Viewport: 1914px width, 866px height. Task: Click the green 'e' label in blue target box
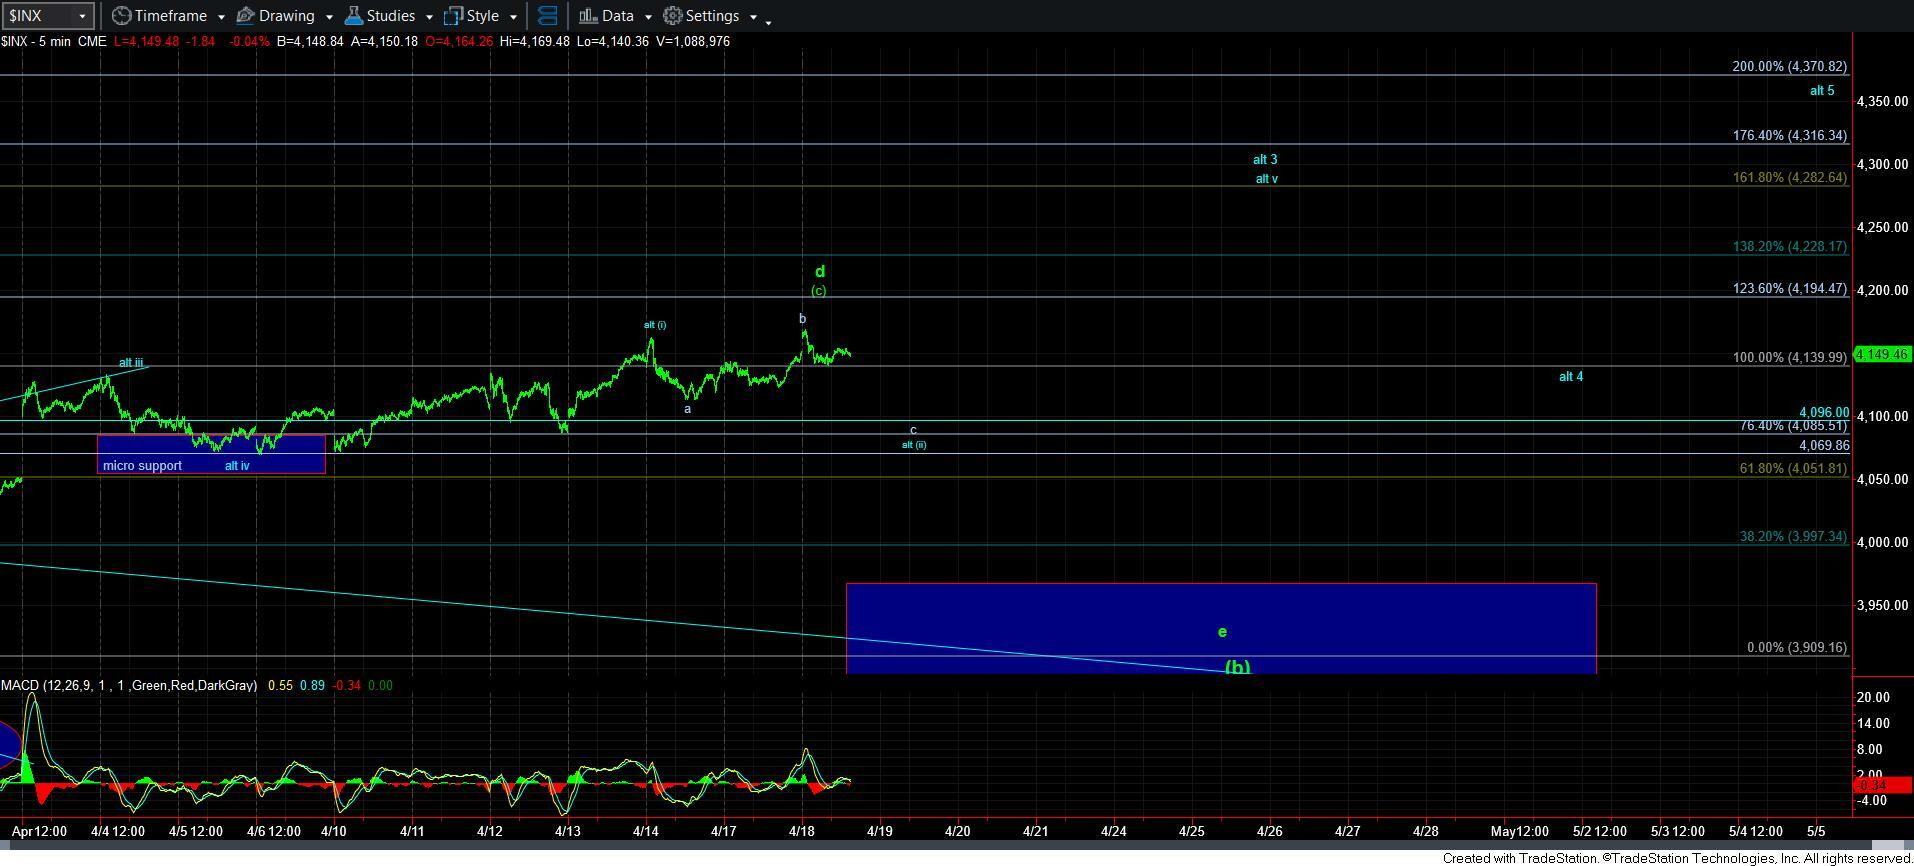pos(1222,632)
